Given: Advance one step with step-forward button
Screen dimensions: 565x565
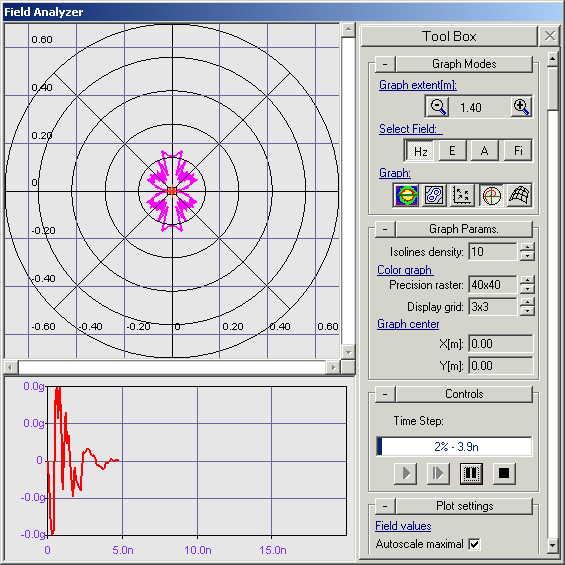Looking at the screenshot, I should coord(438,473).
